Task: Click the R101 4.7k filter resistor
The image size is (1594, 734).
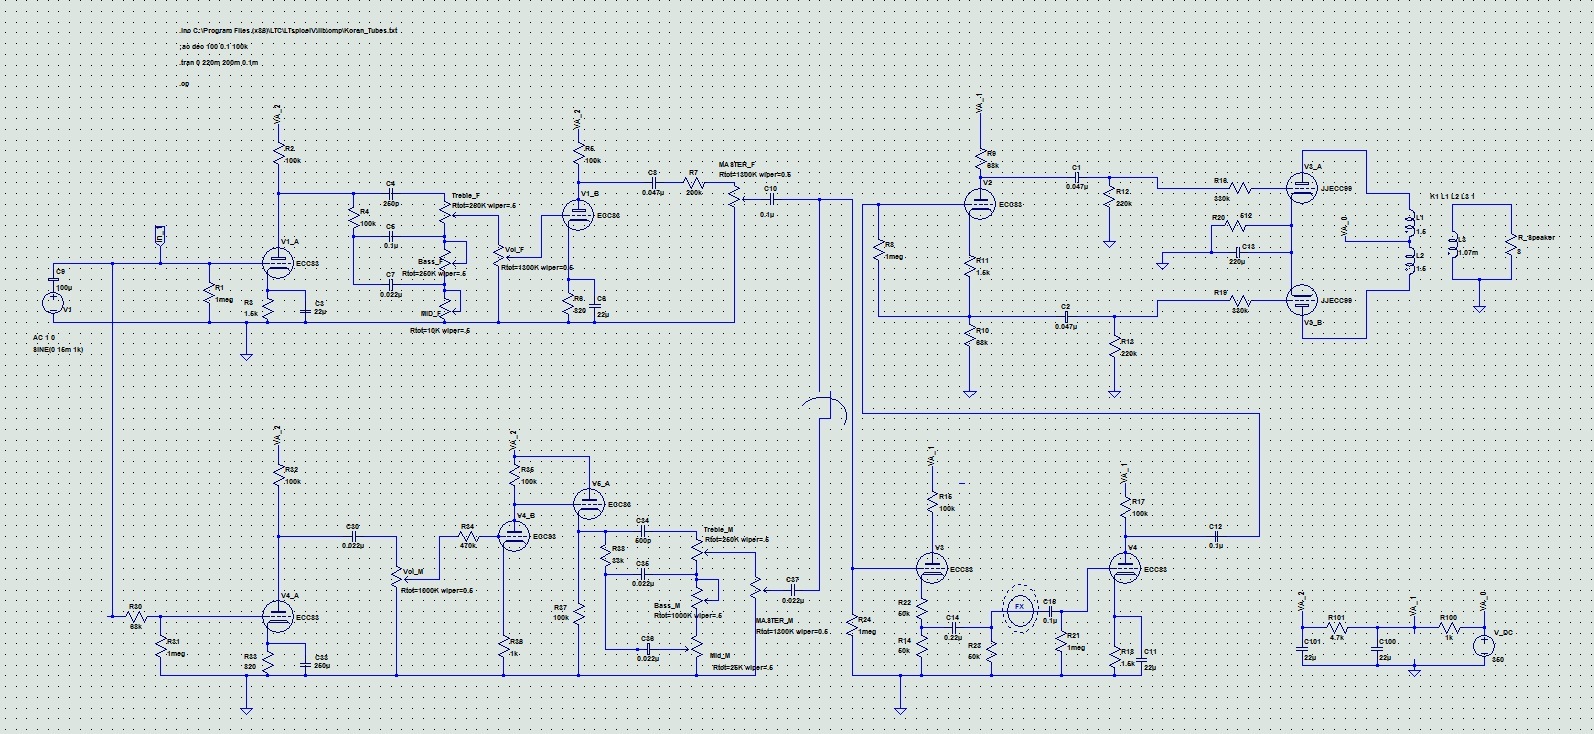Action: [x=1338, y=629]
